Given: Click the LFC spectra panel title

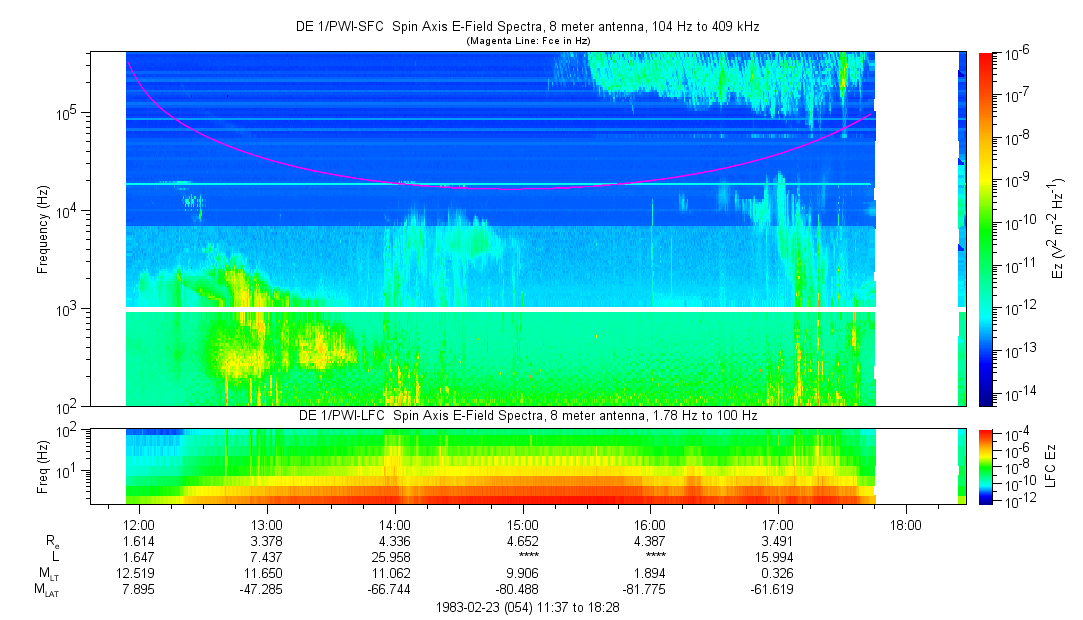Looking at the screenshot, I should click(x=528, y=416).
